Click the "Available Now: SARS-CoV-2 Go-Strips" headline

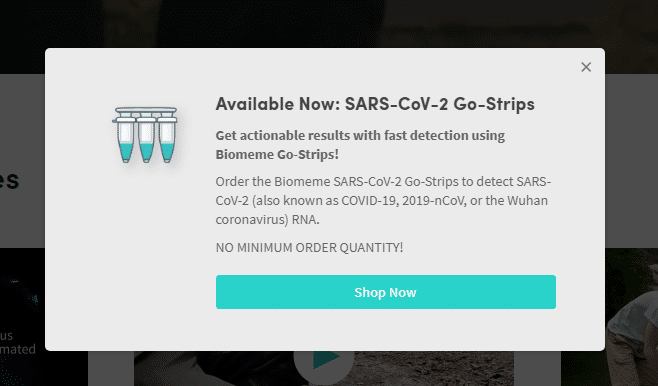coord(375,104)
